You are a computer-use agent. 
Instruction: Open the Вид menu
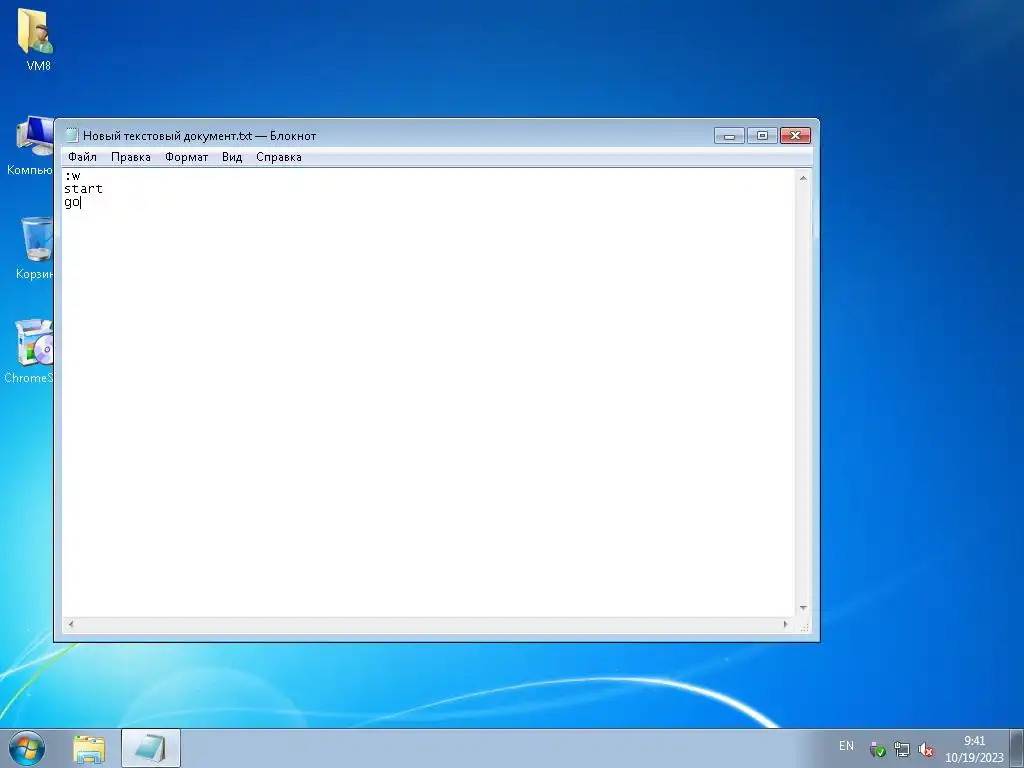pos(232,157)
